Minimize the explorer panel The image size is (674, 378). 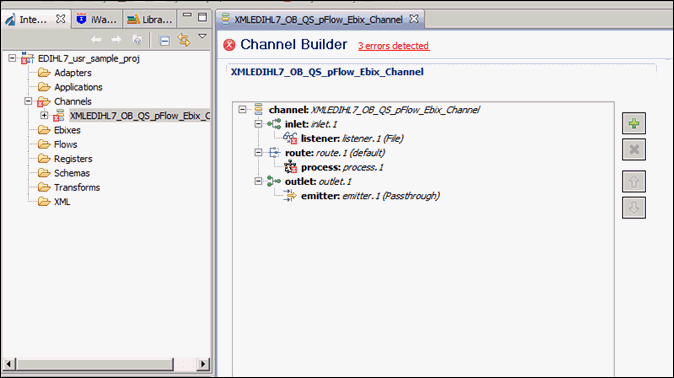[187, 15]
